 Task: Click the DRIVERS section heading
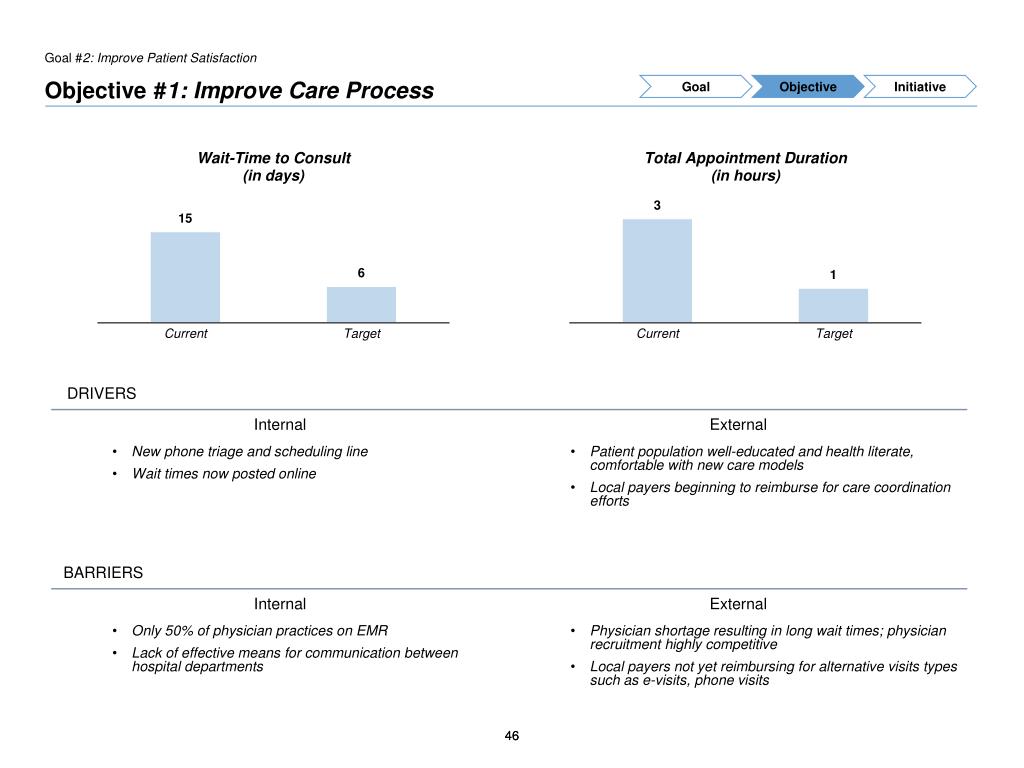coord(101,394)
